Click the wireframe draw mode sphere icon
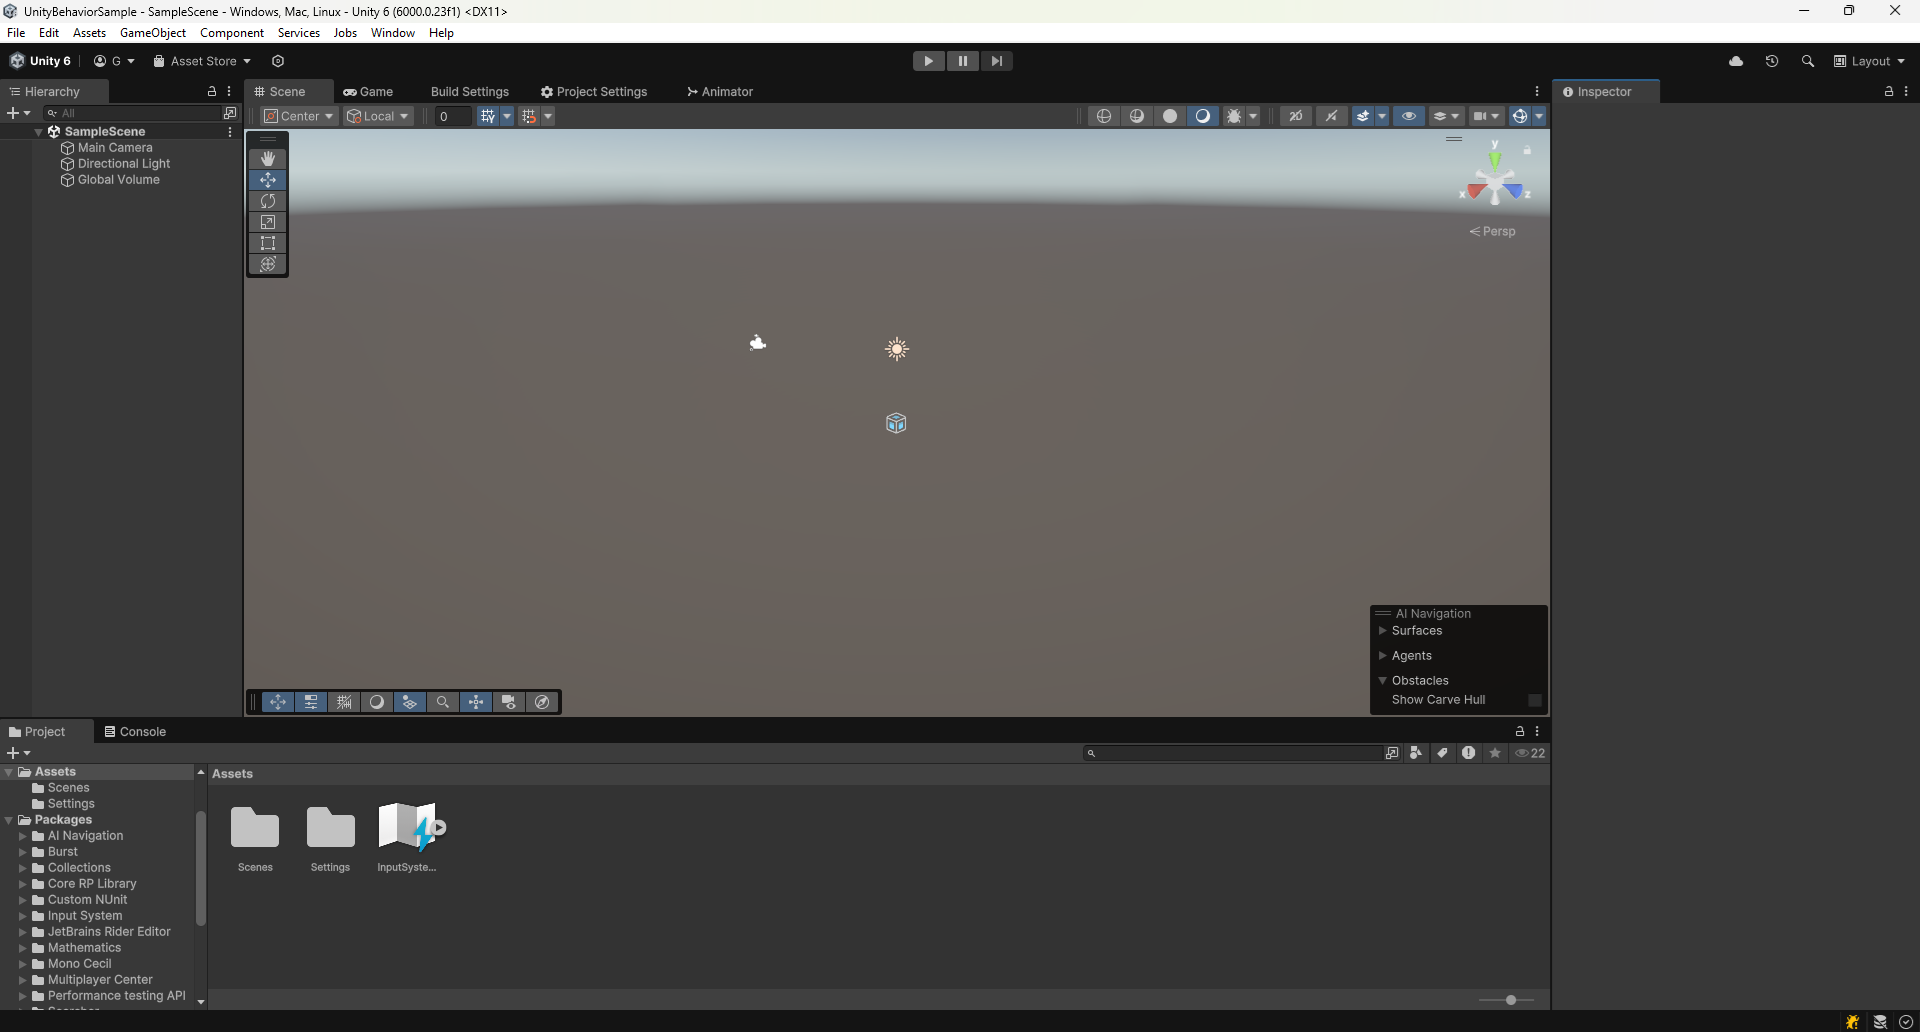 point(1104,116)
